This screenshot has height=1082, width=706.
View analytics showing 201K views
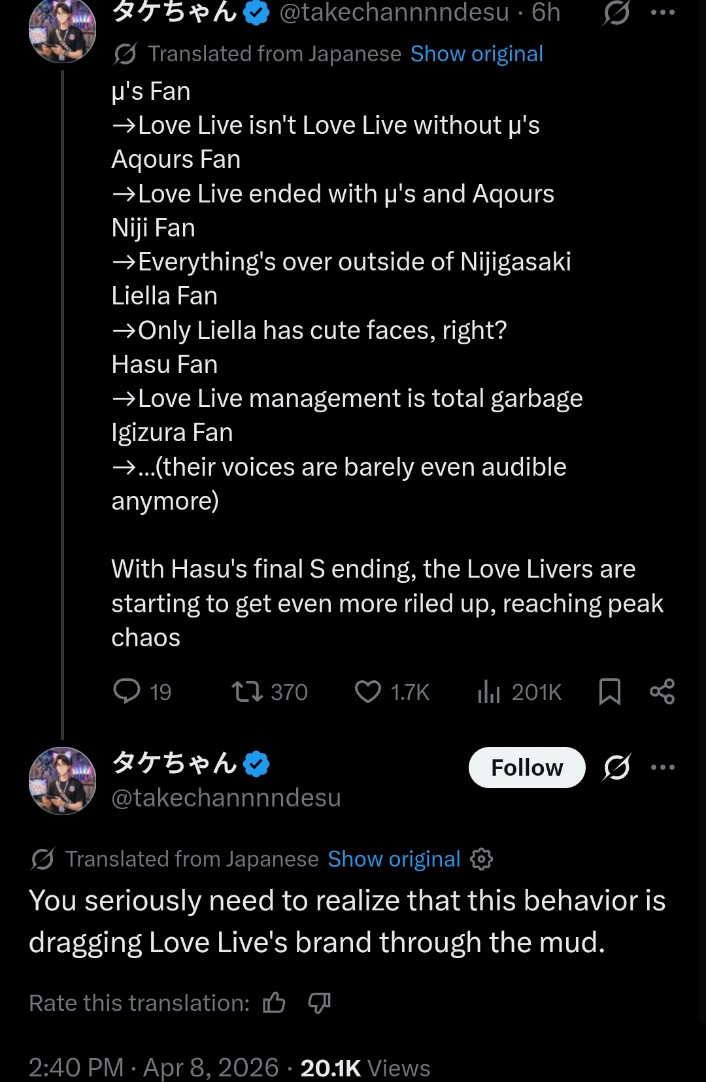coord(489,691)
